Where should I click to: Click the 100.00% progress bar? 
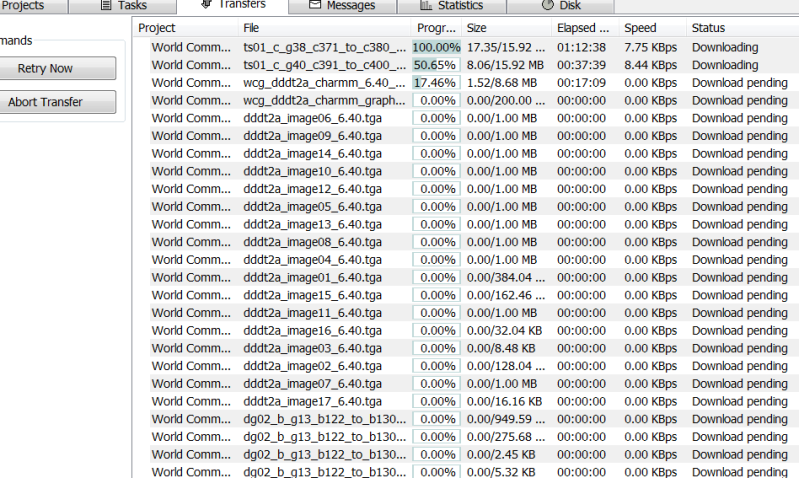436,47
